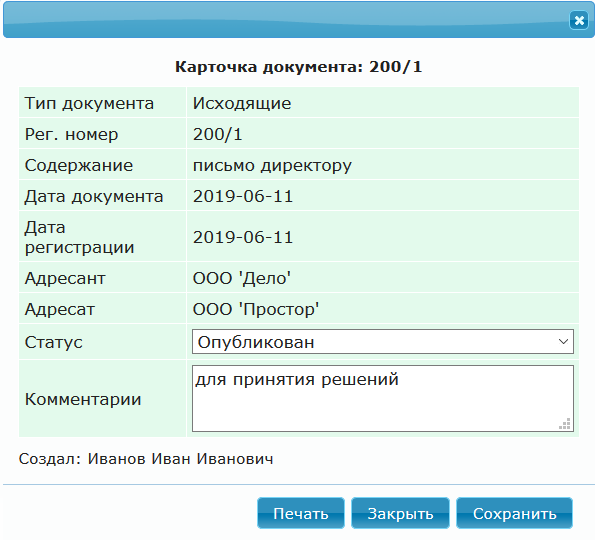Select the recipient ООО 'Простор'
The width and height of the screenshot is (595, 540).
pyautogui.click(x=256, y=309)
